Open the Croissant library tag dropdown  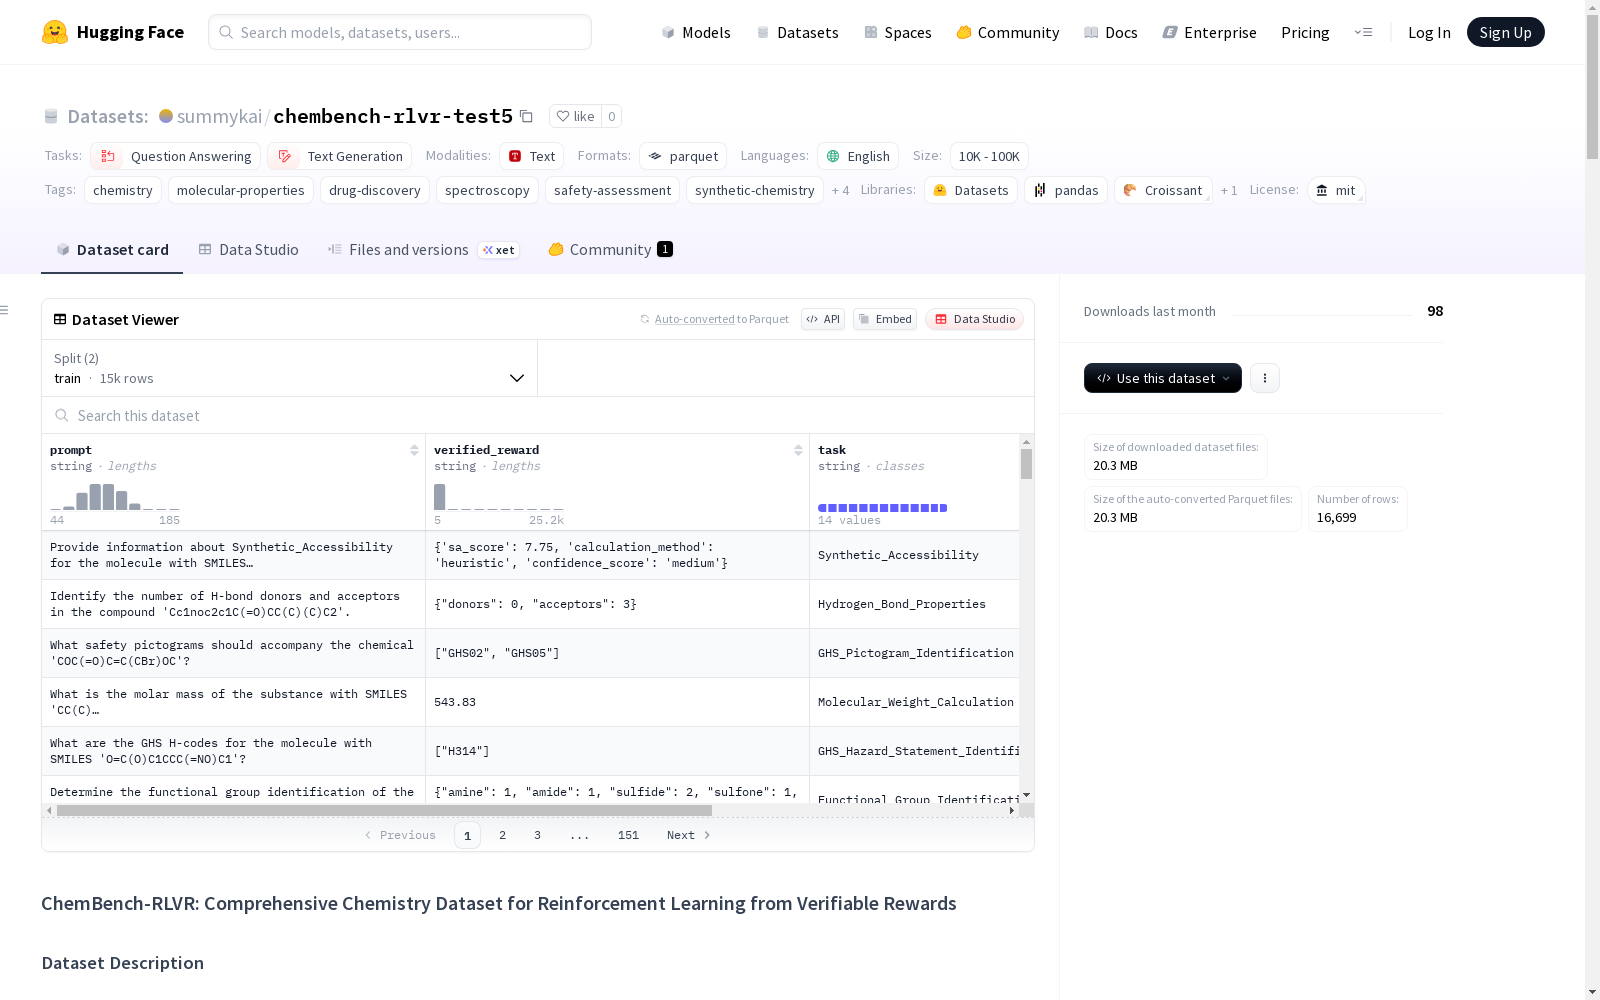click(x=1163, y=190)
